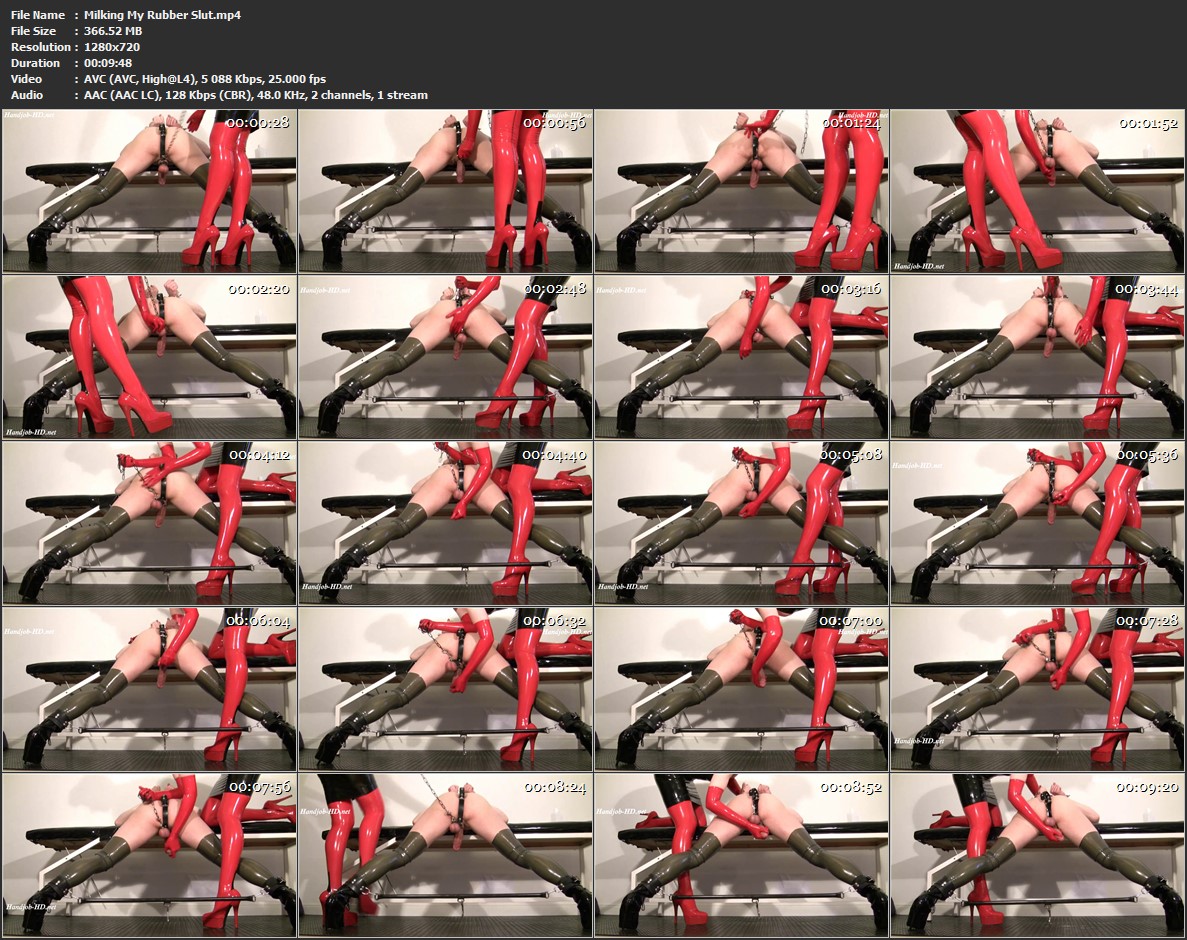
Task: Open the frame marked 00:07:28
Action: [x=1037, y=688]
